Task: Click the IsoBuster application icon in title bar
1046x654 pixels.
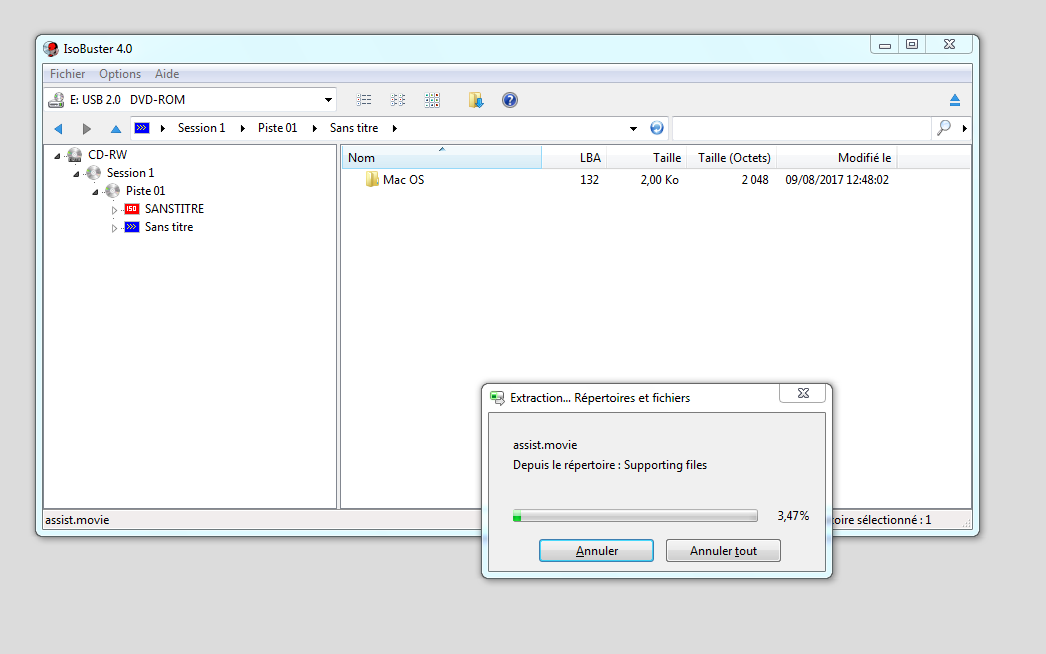Action: pyautogui.click(x=51, y=49)
